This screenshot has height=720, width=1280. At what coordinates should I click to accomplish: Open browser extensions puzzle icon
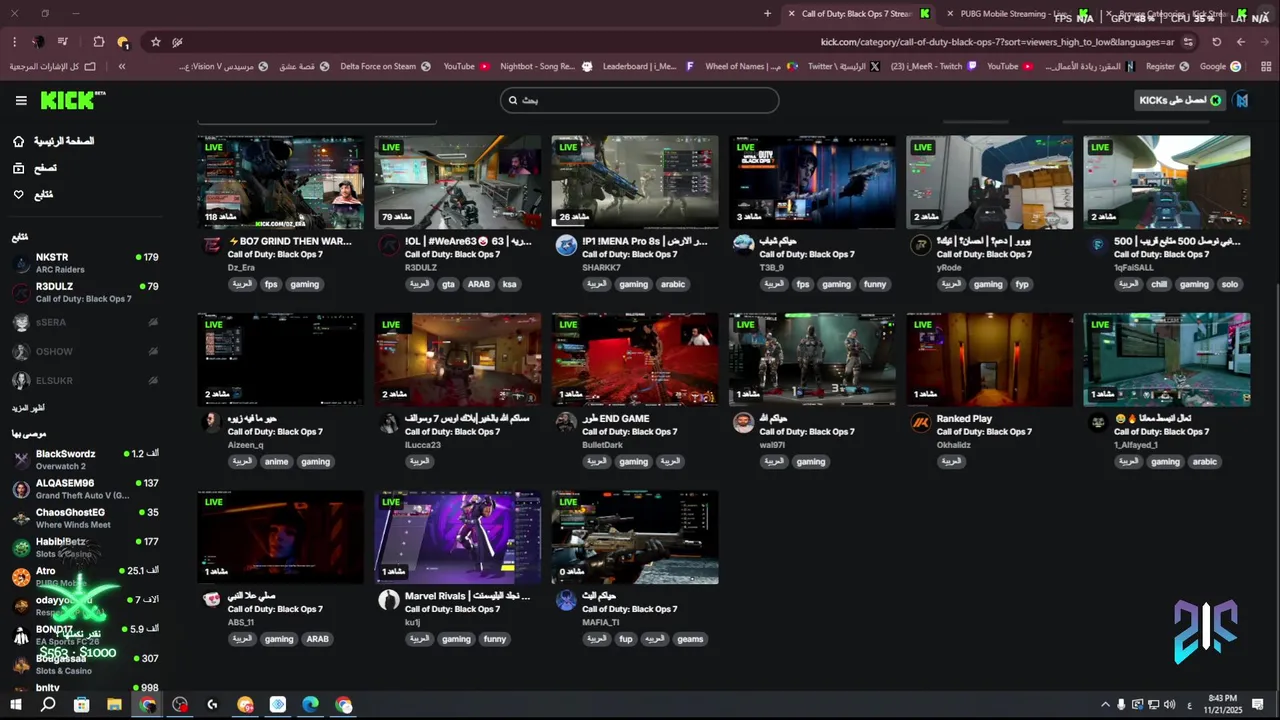pos(98,42)
